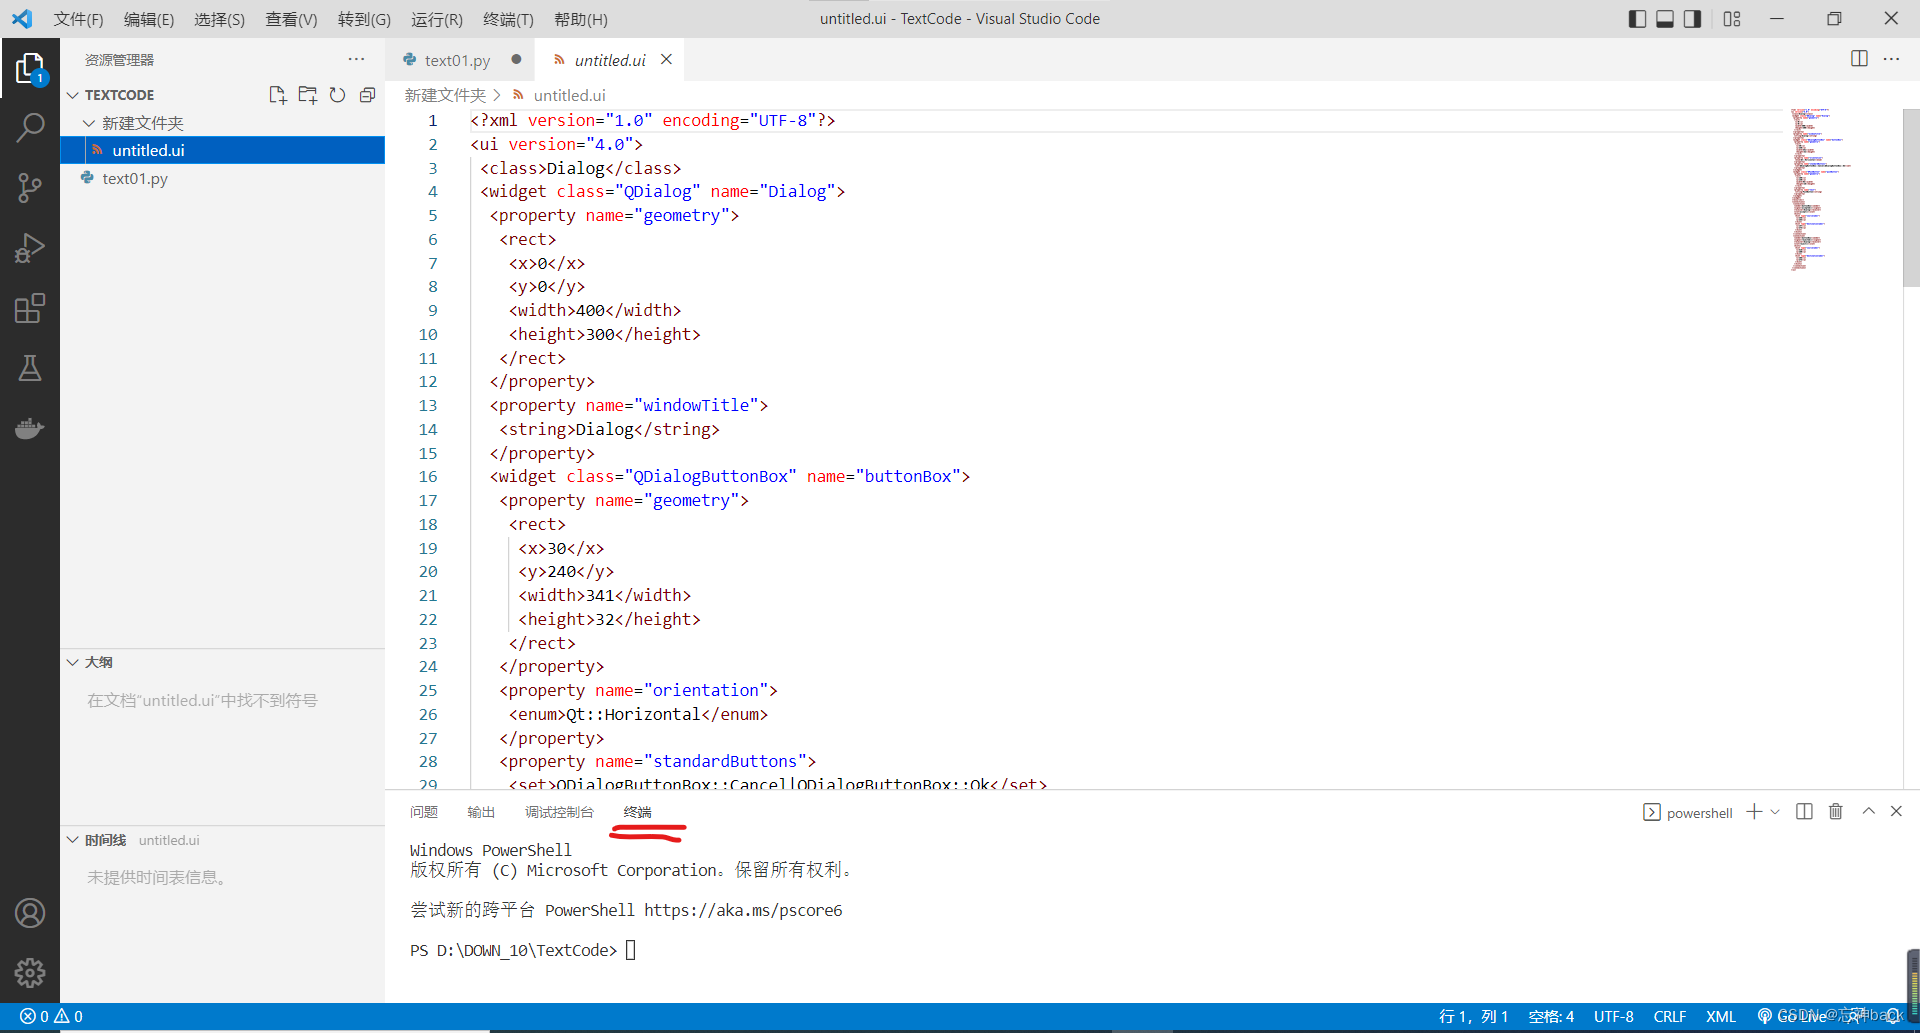Open the Search view in activity bar
Image resolution: width=1920 pixels, height=1033 pixels.
[x=30, y=127]
